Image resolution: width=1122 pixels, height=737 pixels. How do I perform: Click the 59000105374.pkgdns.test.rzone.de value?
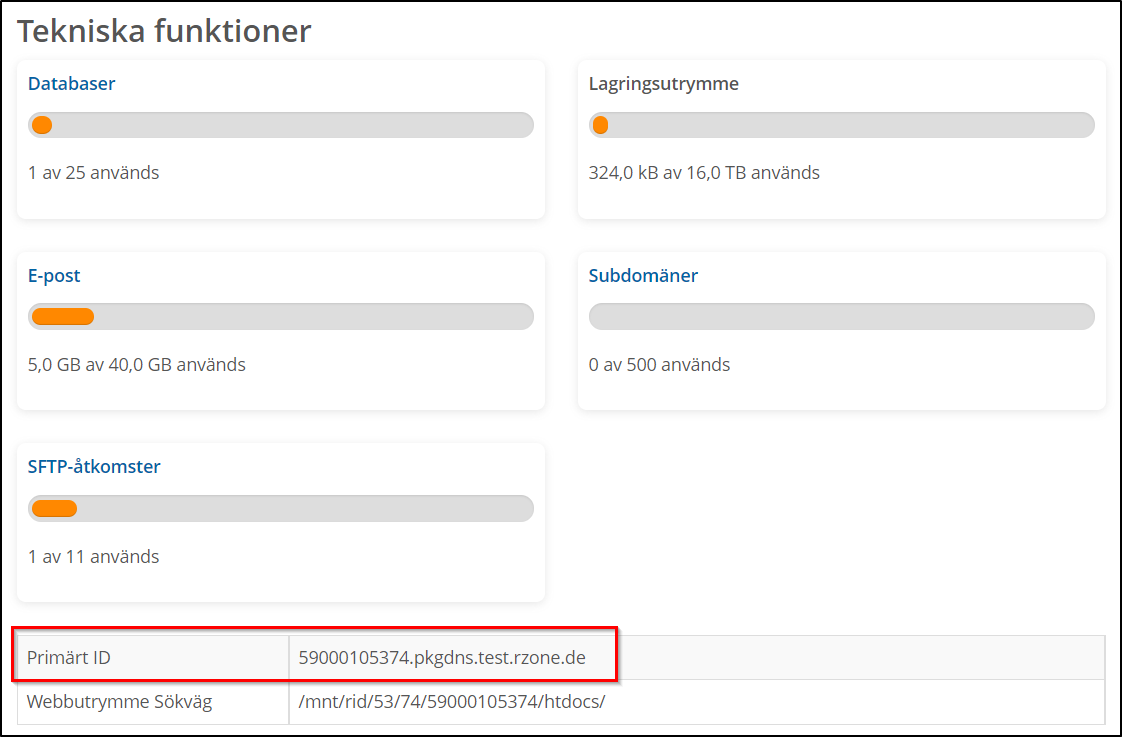(442, 657)
